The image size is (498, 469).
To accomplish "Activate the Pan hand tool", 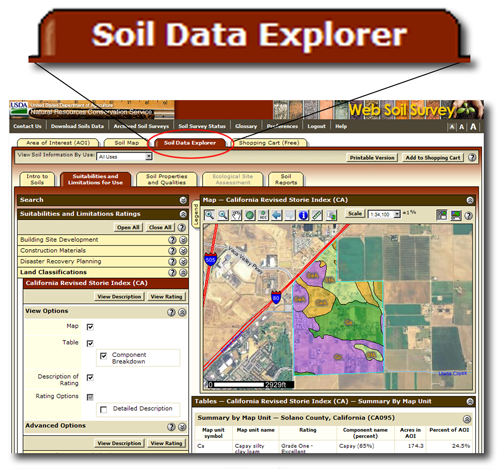I will pos(236,215).
